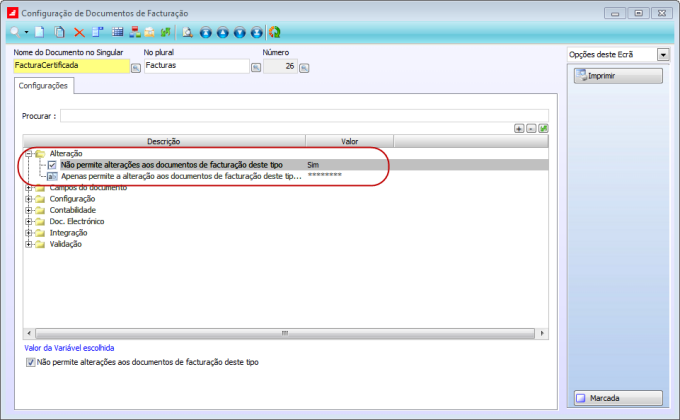Image resolution: width=680 pixels, height=420 pixels.
Task: Select the Doc. Electrónico tree item
Action: [77, 221]
